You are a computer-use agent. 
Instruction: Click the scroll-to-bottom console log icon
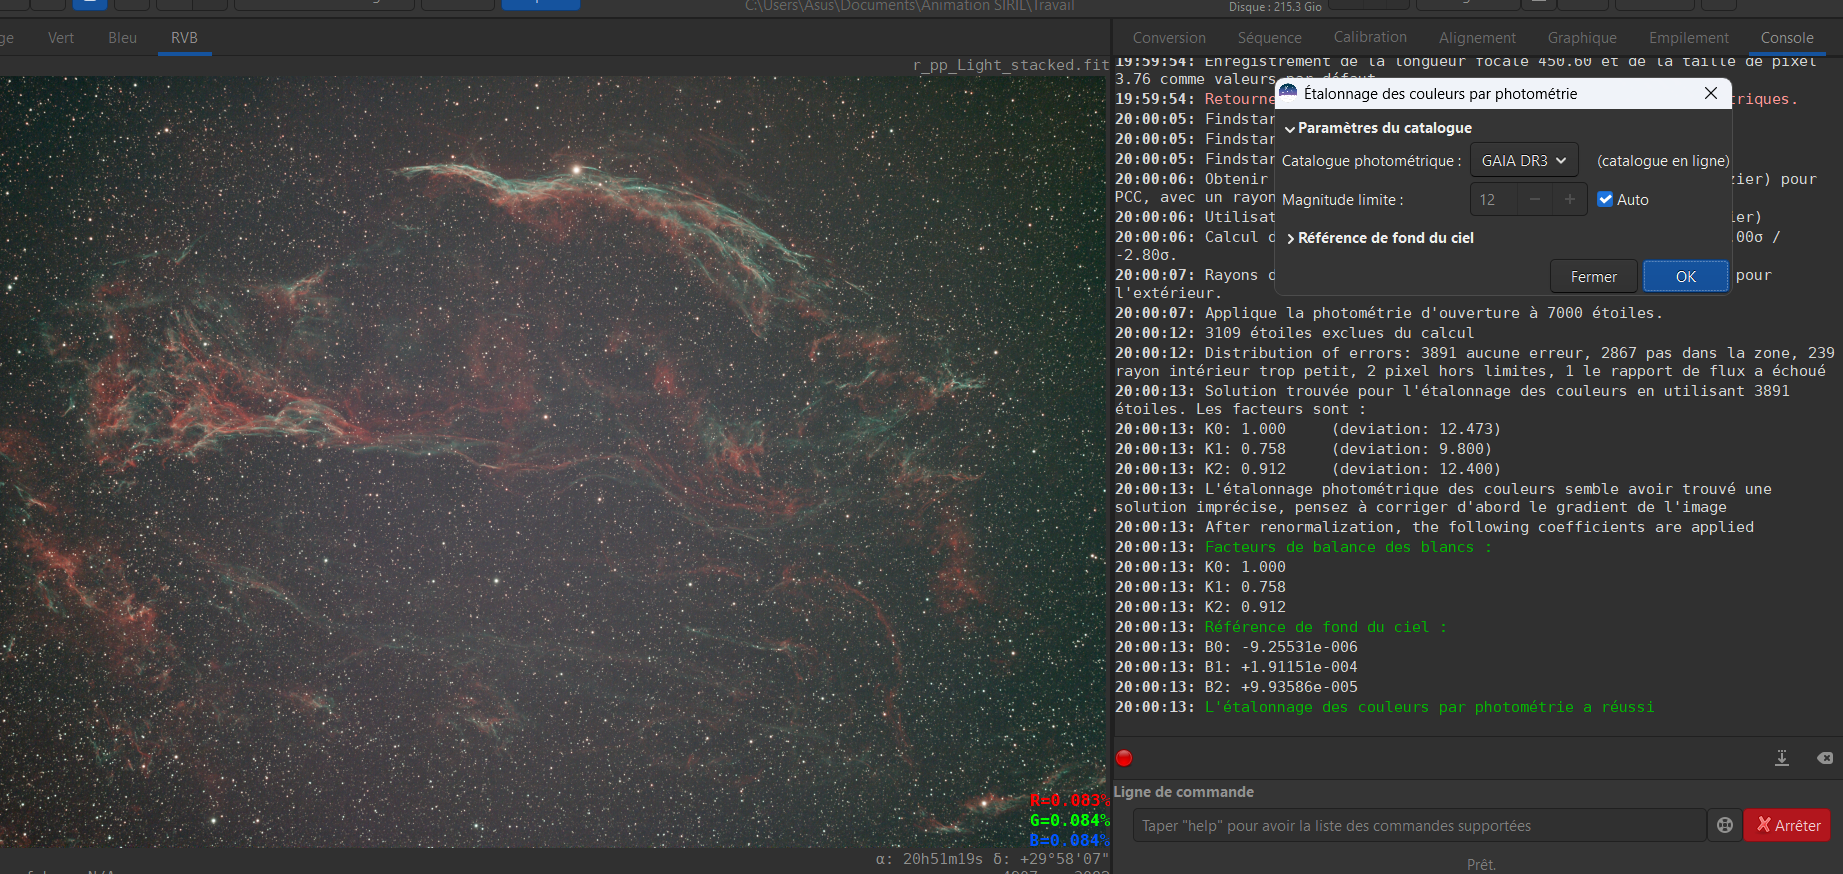click(1781, 758)
